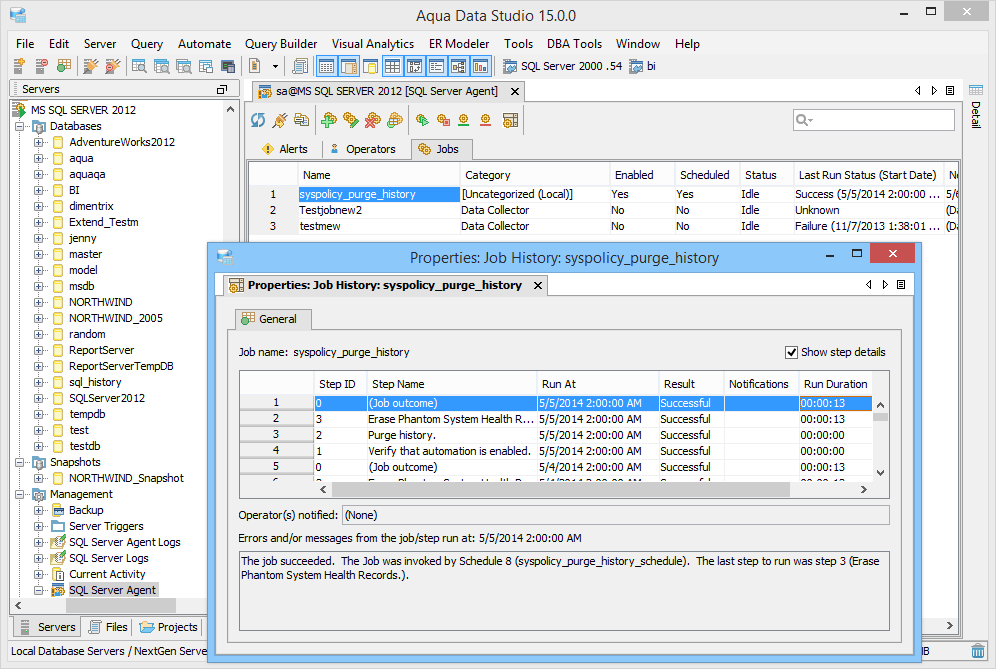
Task: Open the DBA Tools menu
Action: point(574,44)
